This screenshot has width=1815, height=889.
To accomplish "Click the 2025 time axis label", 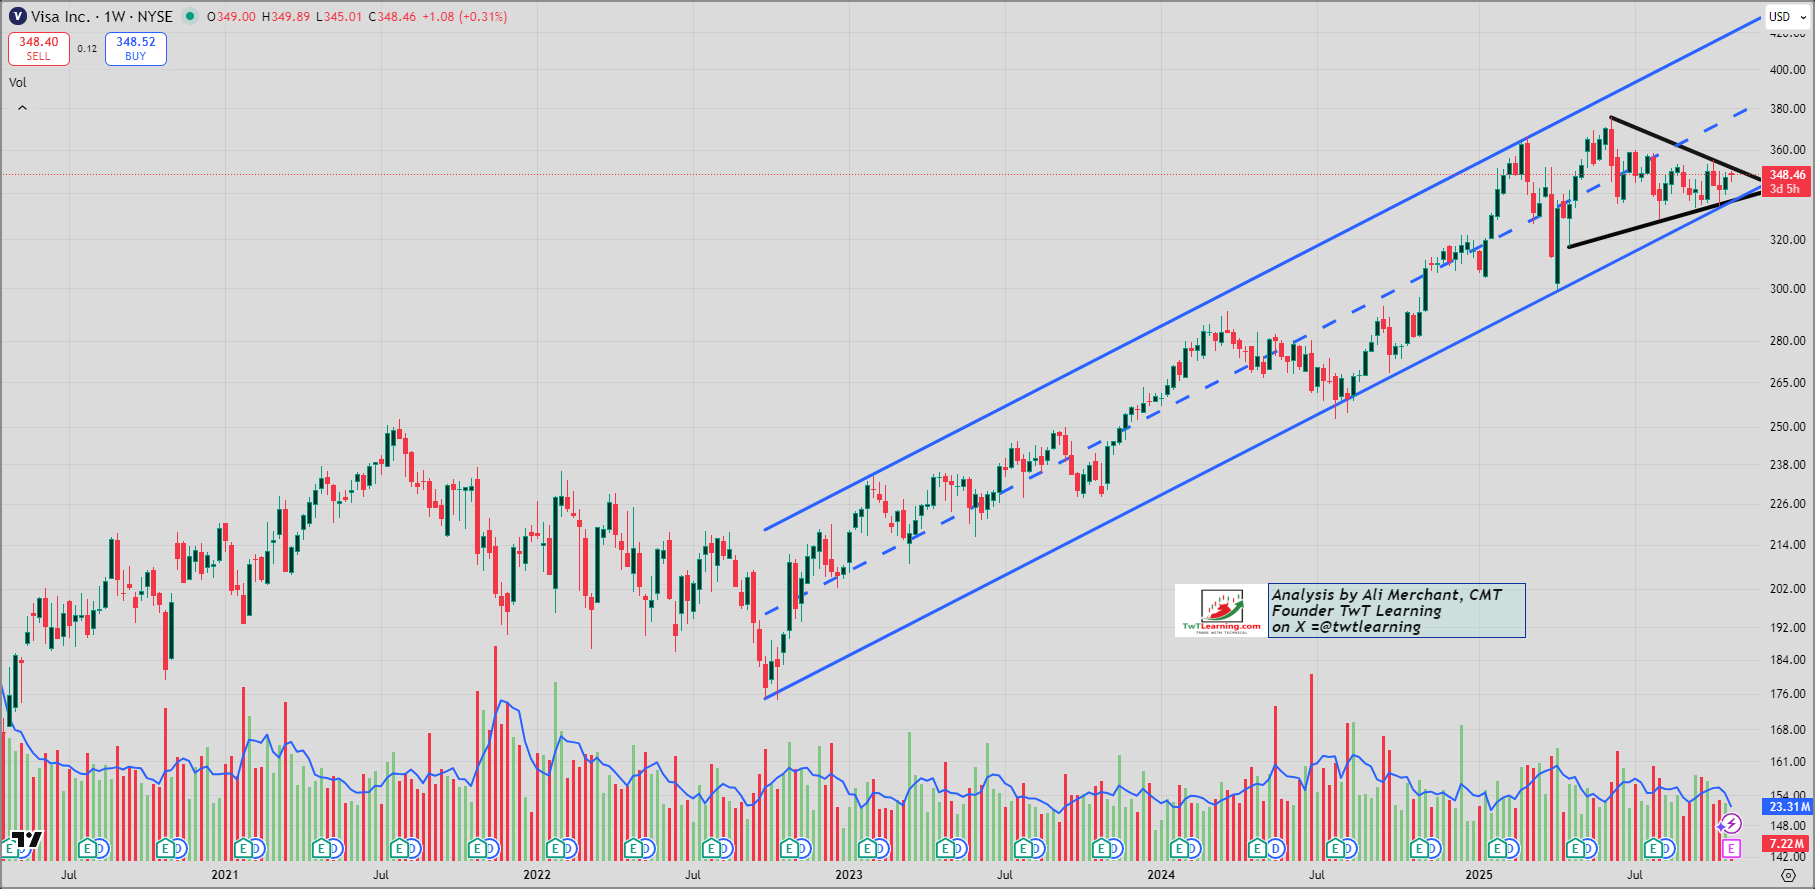I will click(x=1479, y=875).
